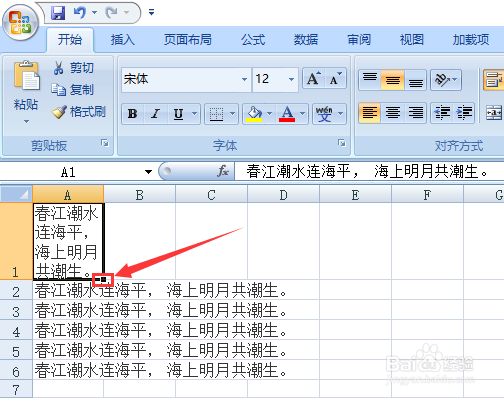Open the 公式 ribbon tab
This screenshot has height=398, width=504.
click(x=253, y=40)
